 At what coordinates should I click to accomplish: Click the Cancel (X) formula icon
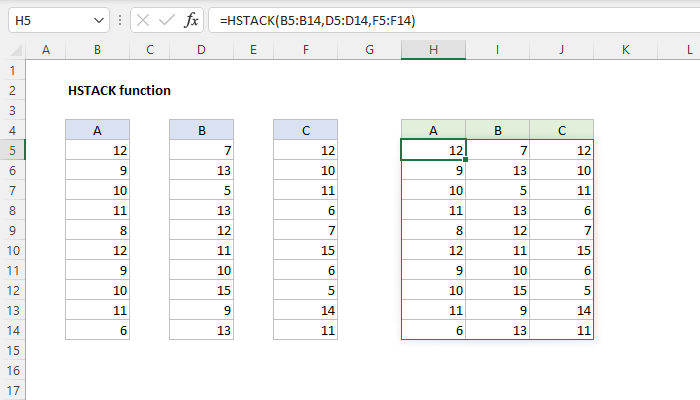coord(143,20)
